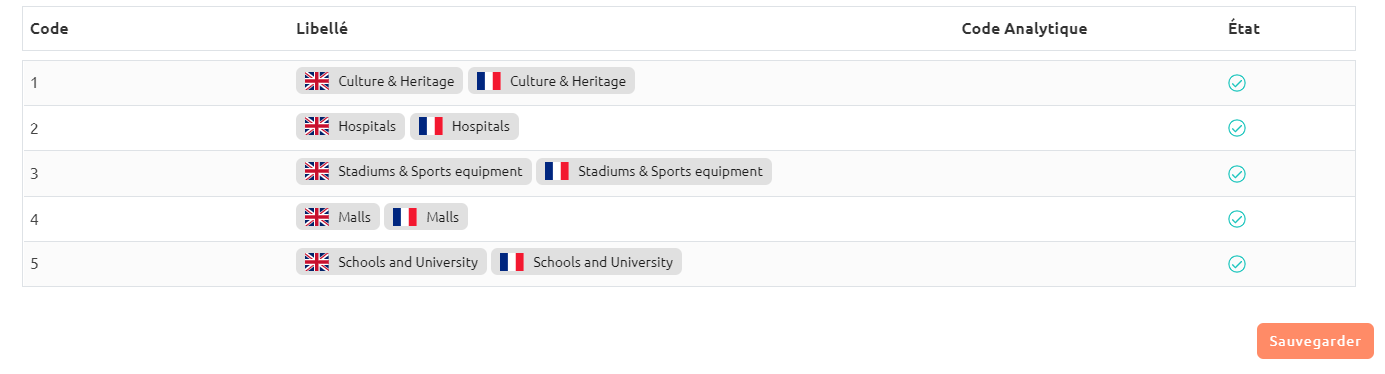Click the UK flag beside Hospitals
The image size is (1385, 374).
click(317, 126)
